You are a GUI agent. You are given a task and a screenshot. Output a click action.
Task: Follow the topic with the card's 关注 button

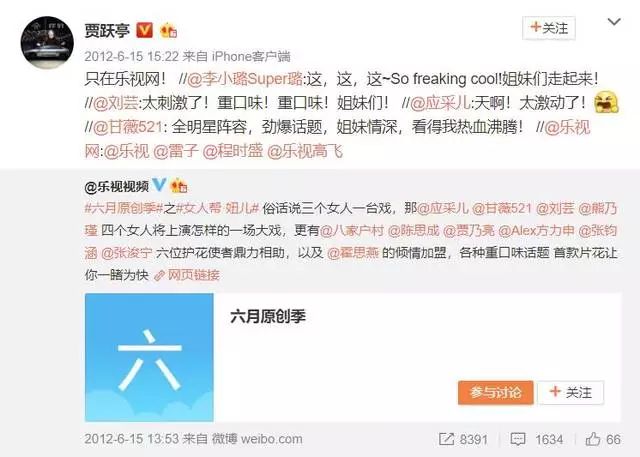coord(571,393)
